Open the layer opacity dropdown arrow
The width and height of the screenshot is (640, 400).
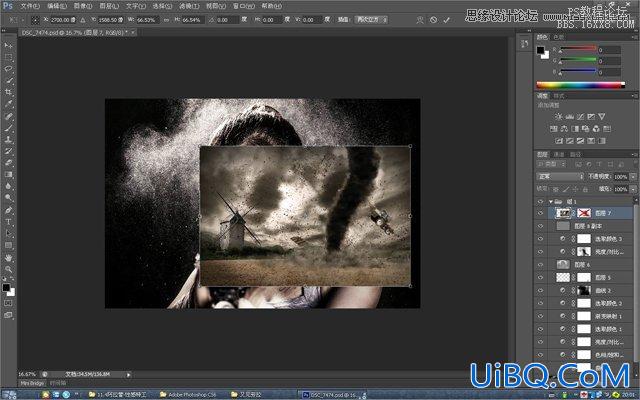click(633, 177)
